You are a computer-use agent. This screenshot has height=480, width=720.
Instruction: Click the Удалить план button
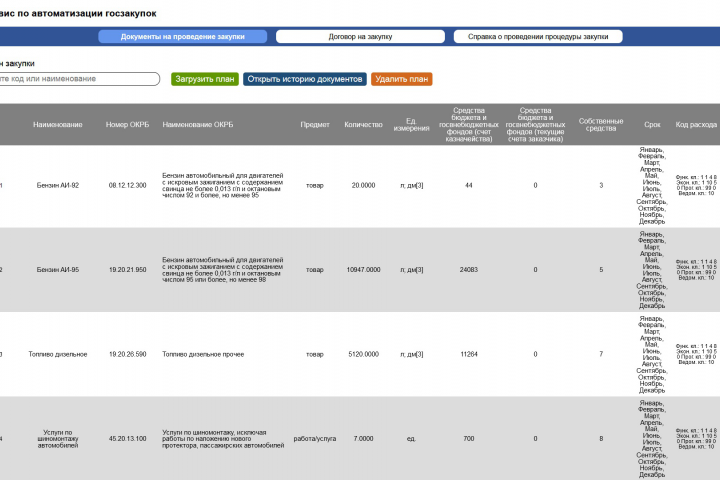click(x=402, y=79)
